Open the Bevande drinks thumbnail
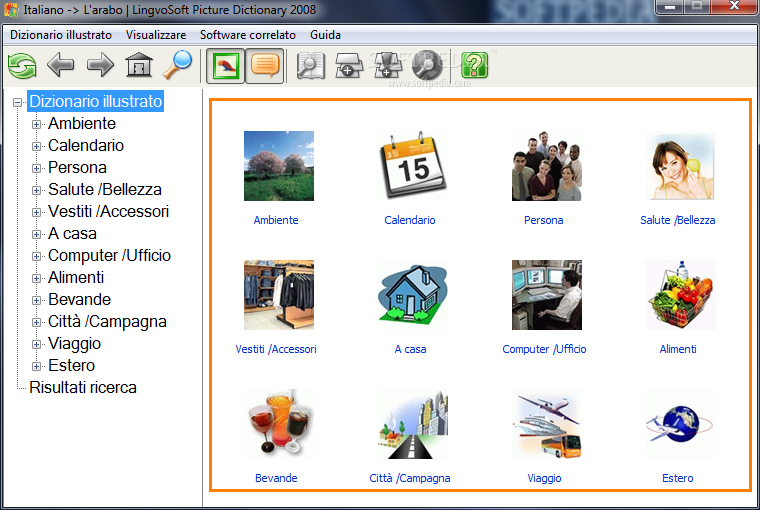This screenshot has height=510, width=760. (x=279, y=424)
